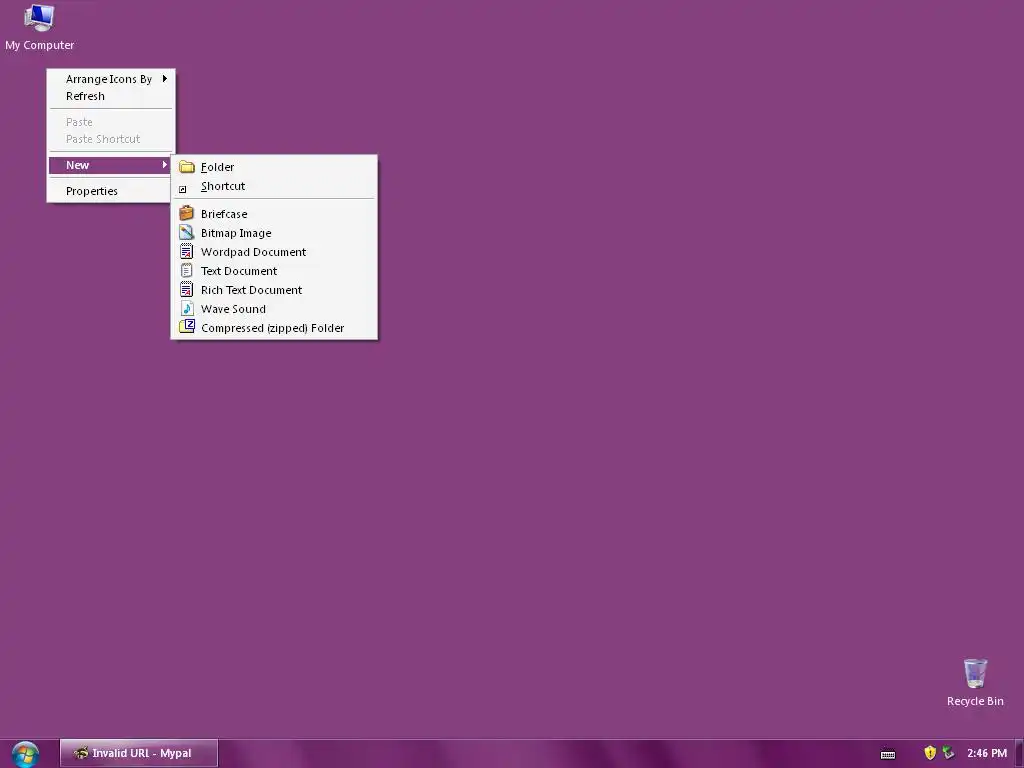Click the Bitmap Image icon
This screenshot has width=1024, height=768.
[x=187, y=232]
